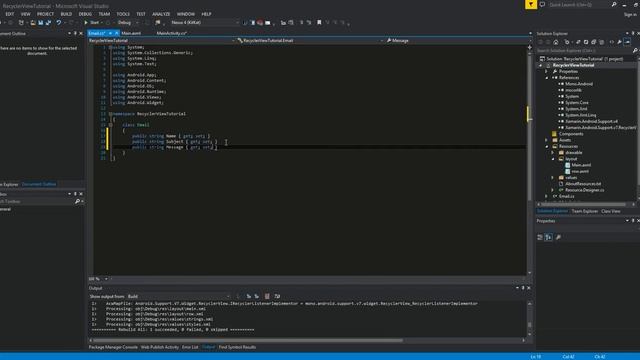The height and width of the screenshot is (360, 640).
Task: Click the Save file toolbar icon
Action: 41,22
